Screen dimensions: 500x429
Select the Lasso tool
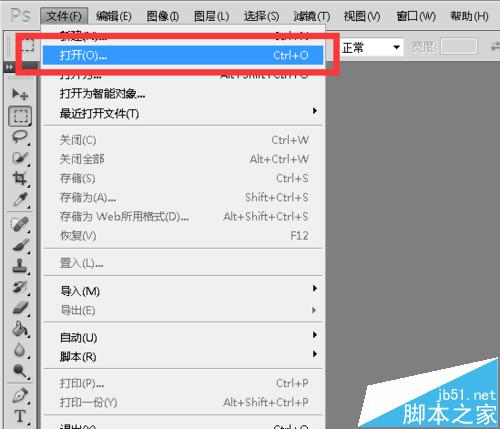pyautogui.click(x=20, y=137)
